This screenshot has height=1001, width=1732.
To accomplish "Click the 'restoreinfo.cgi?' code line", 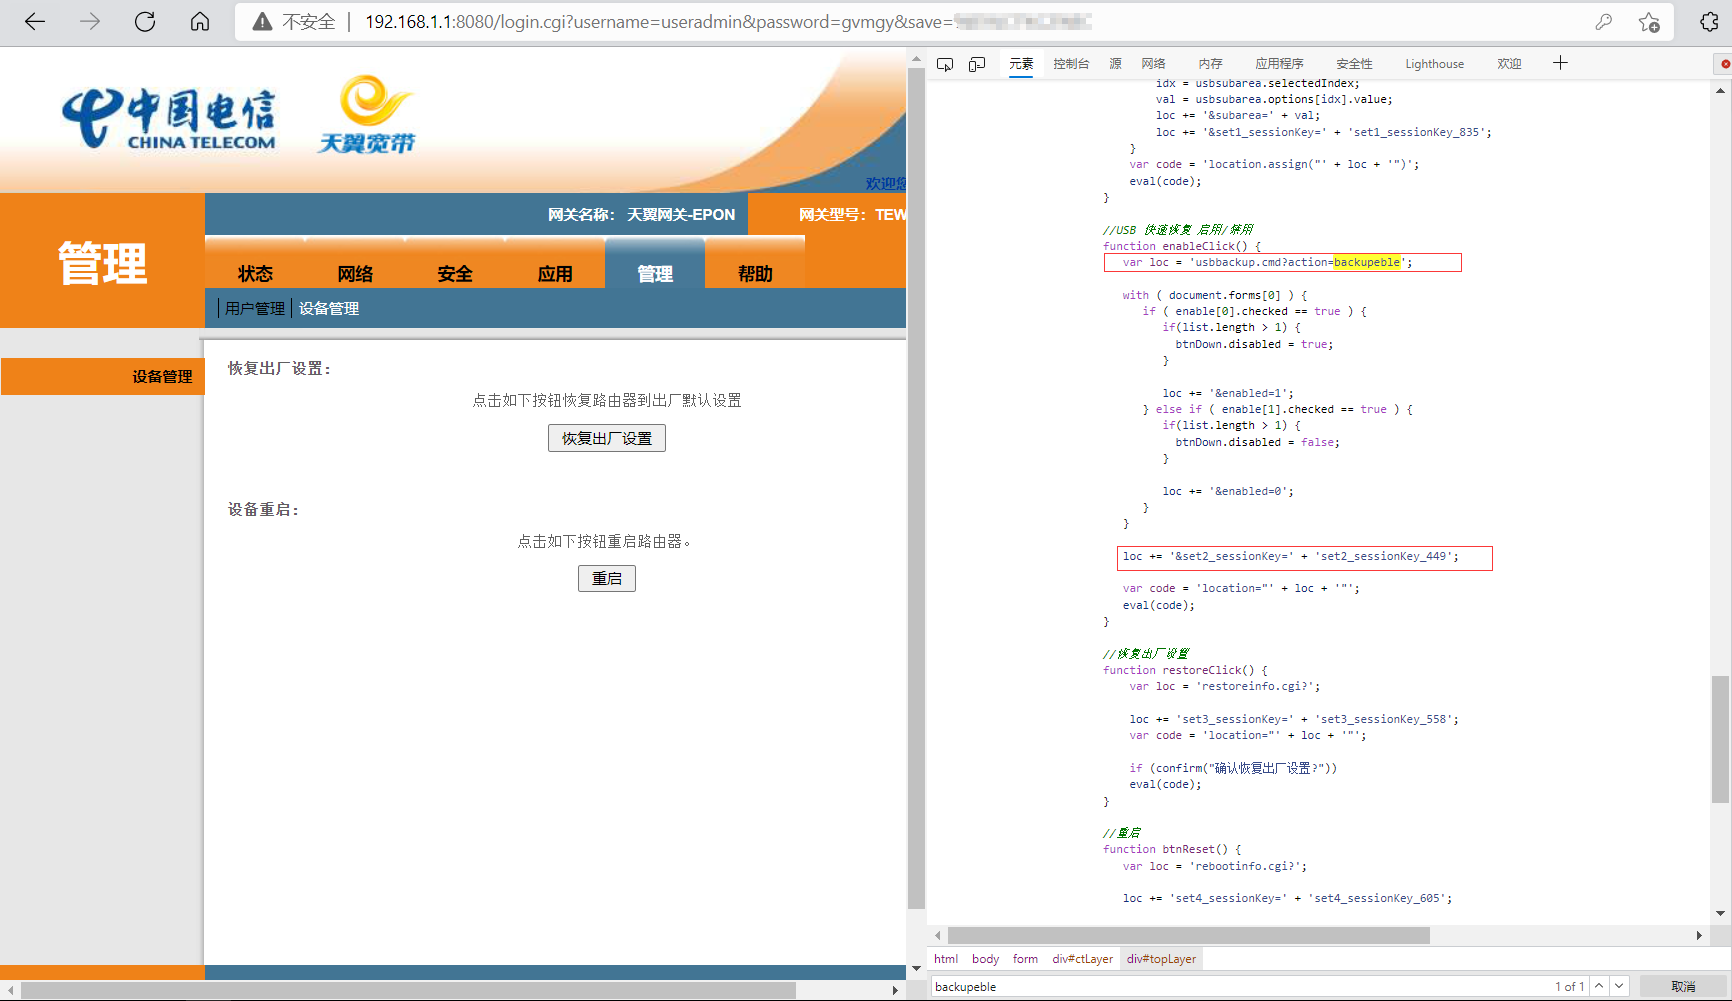I will tap(1225, 686).
